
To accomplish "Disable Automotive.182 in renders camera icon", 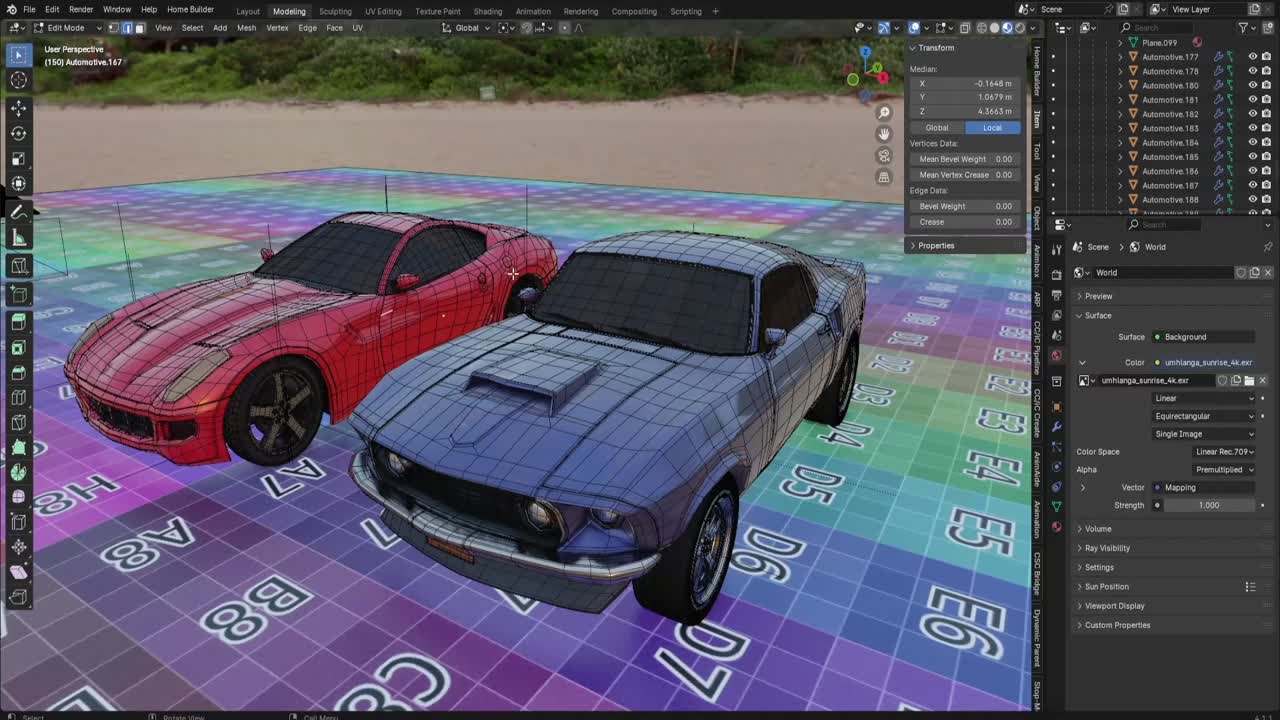I will click(x=1267, y=114).
